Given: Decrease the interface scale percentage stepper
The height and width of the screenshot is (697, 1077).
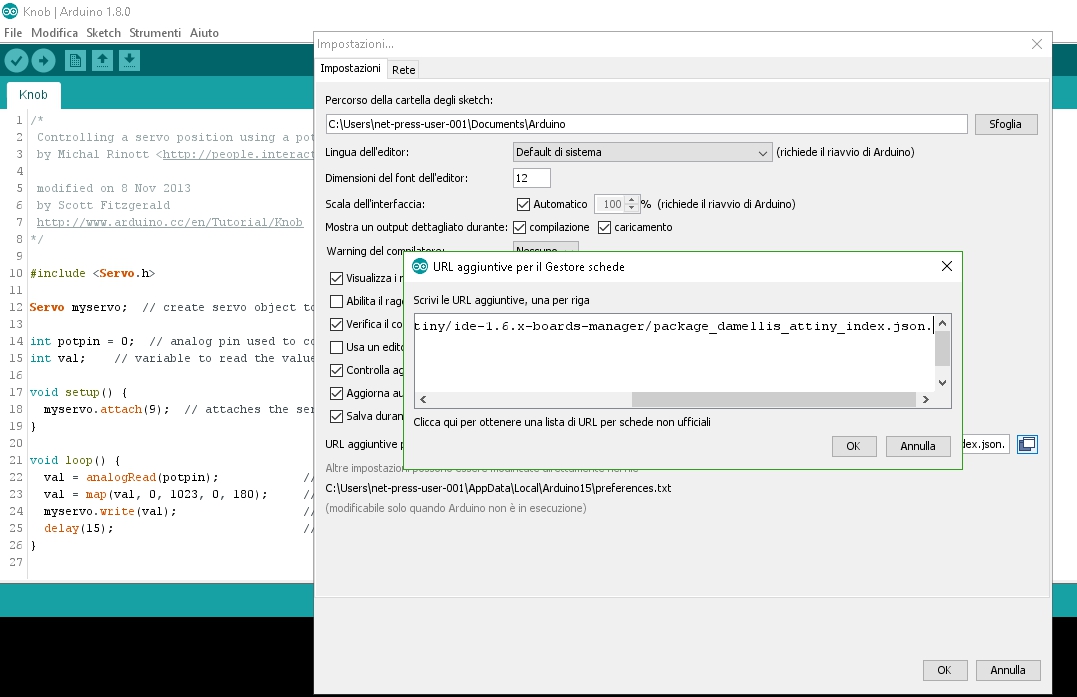Looking at the screenshot, I should pos(631,208).
